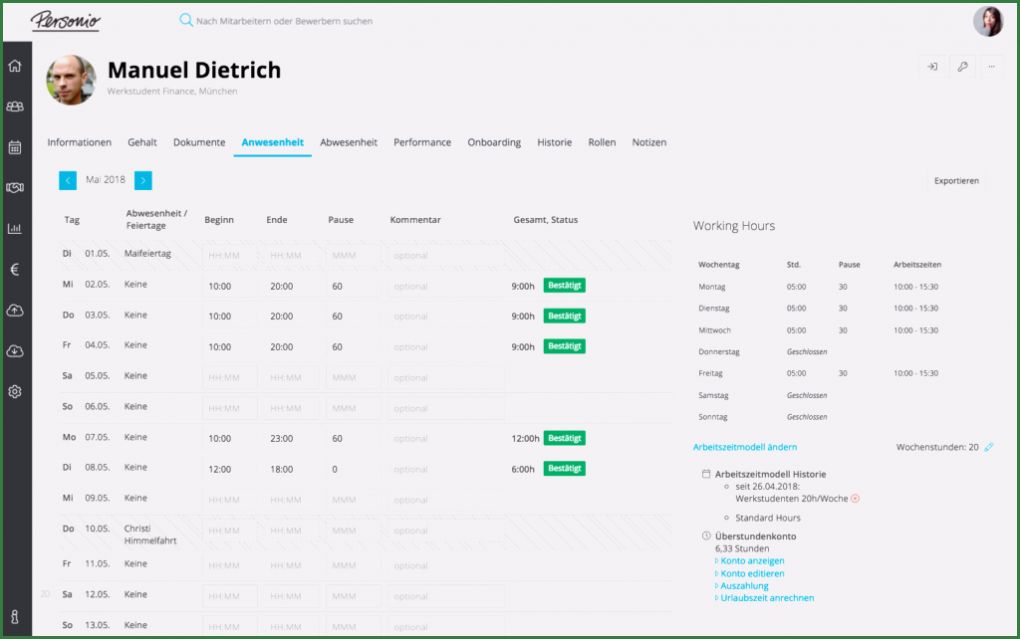
Task: Open the settings gear in the sidebar
Action: 15,392
